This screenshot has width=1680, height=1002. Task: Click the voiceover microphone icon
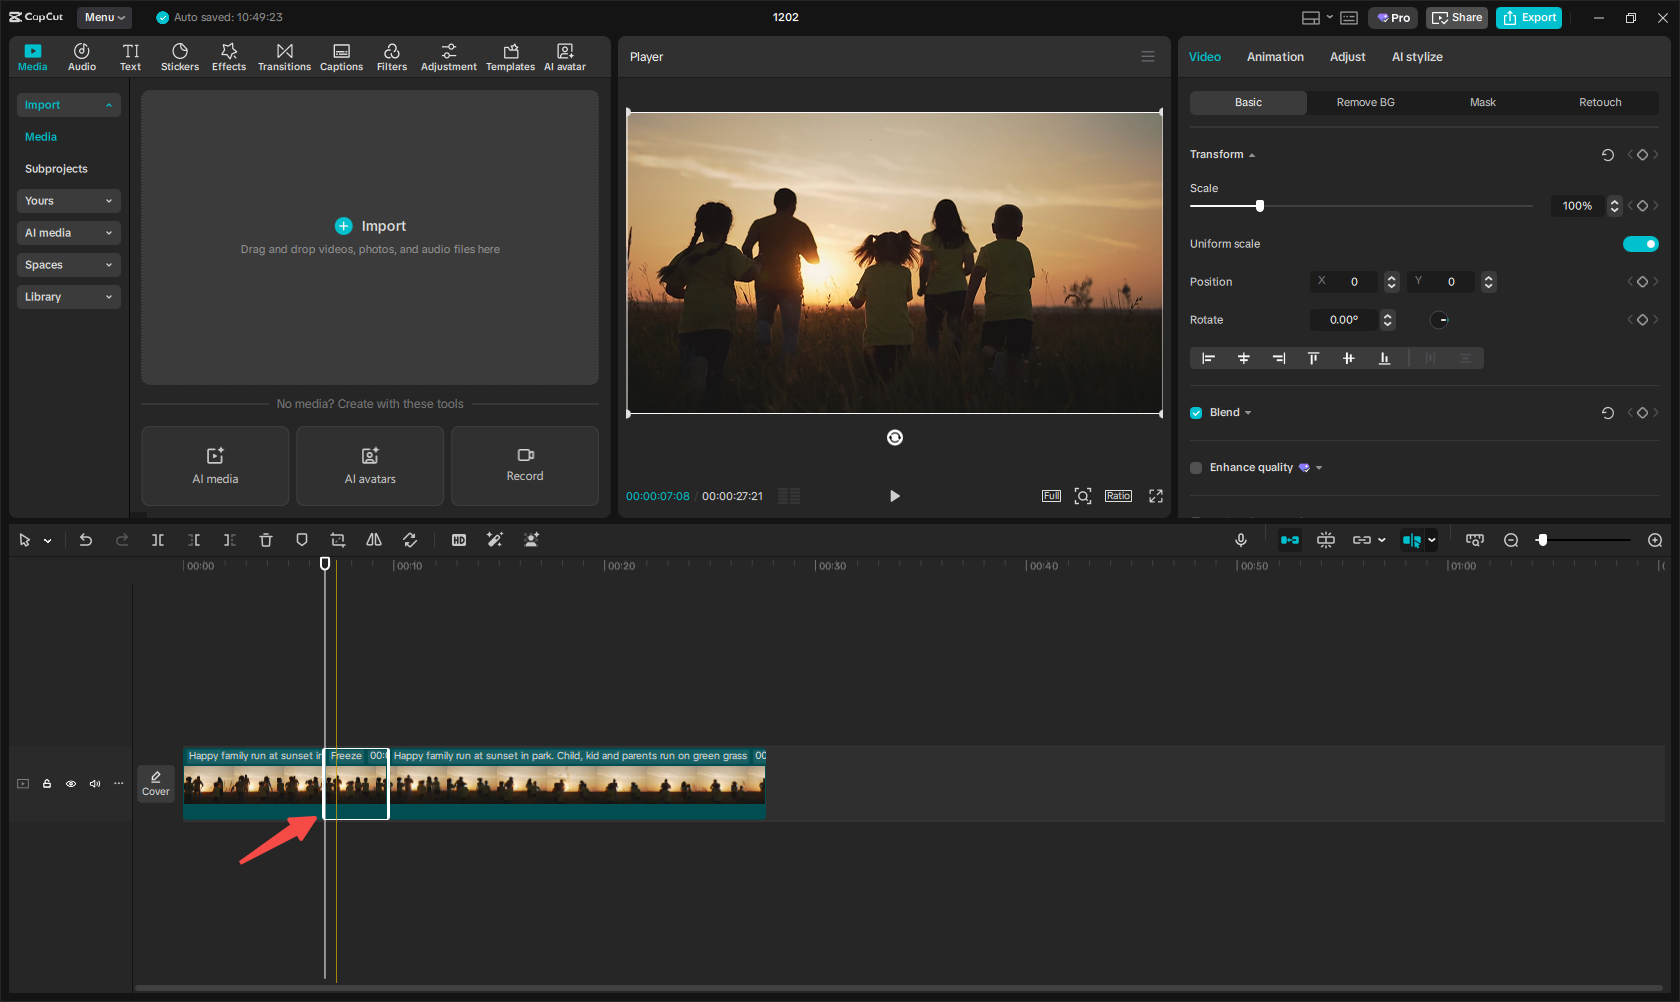coord(1241,540)
